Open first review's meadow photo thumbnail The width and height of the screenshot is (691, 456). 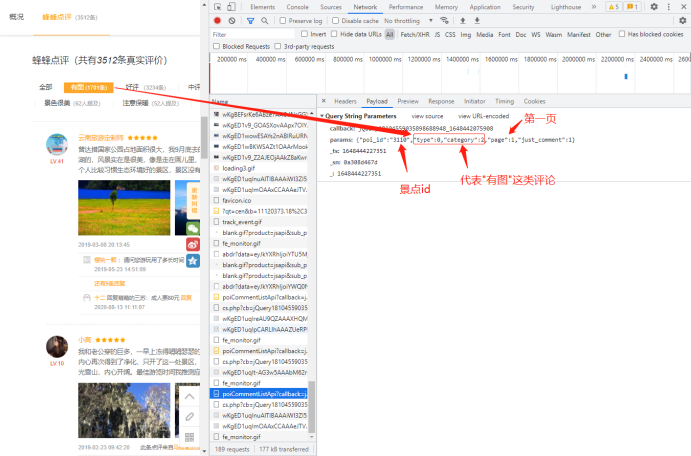(124, 208)
